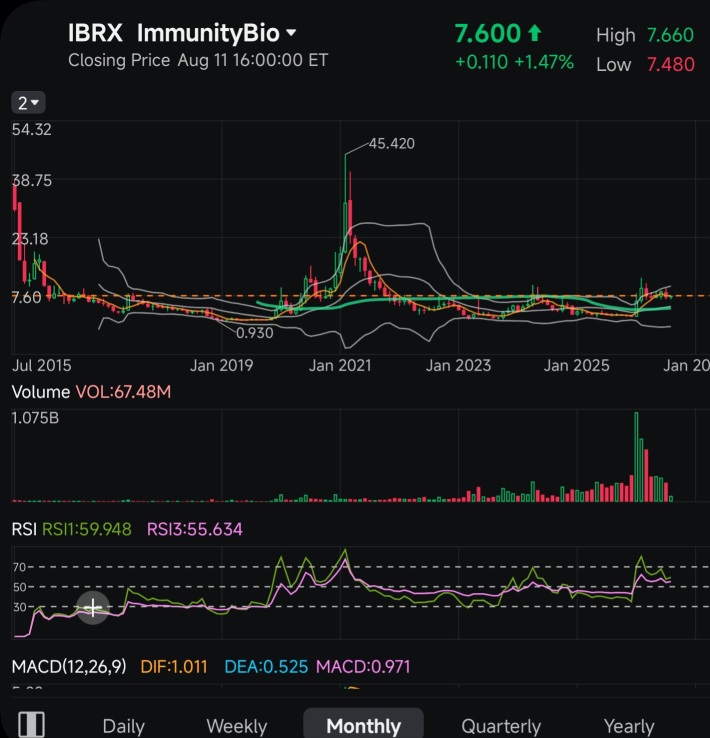The height and width of the screenshot is (738, 710).
Task: Tap the RSI1:59.948 indicator value
Action: pyautogui.click(x=87, y=529)
